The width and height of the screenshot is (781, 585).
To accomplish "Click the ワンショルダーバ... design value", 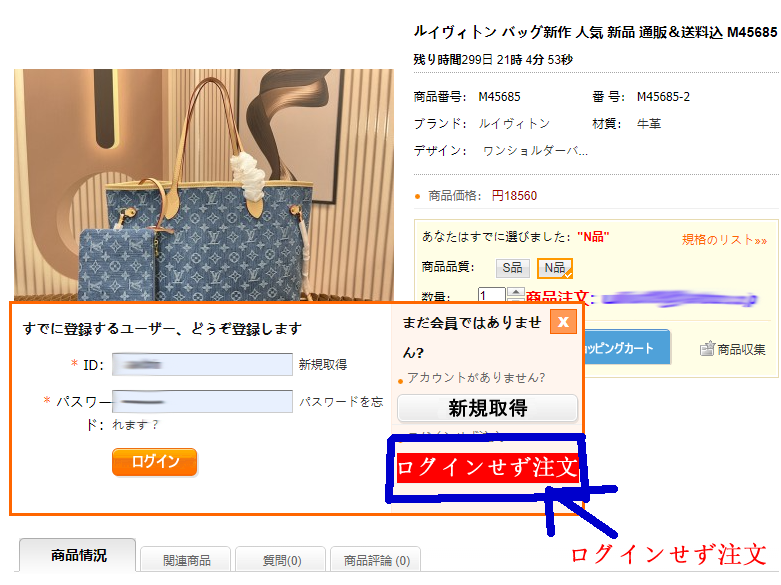I will click(x=535, y=150).
